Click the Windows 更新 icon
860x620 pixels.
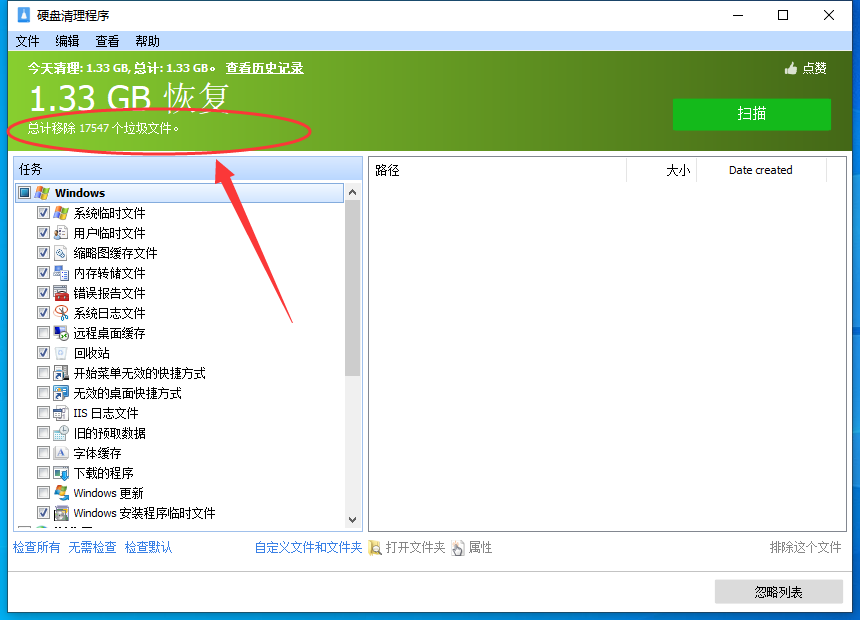coord(61,493)
